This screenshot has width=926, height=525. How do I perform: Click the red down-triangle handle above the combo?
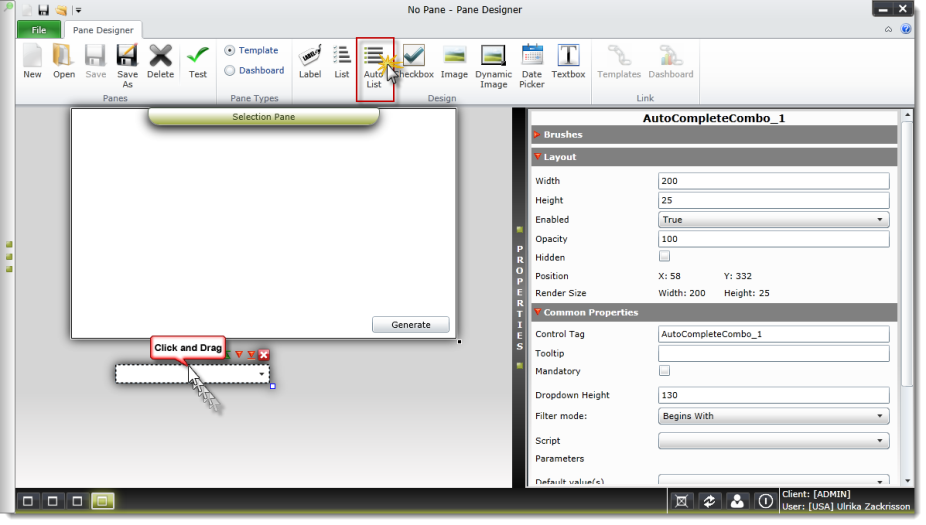[x=239, y=354]
